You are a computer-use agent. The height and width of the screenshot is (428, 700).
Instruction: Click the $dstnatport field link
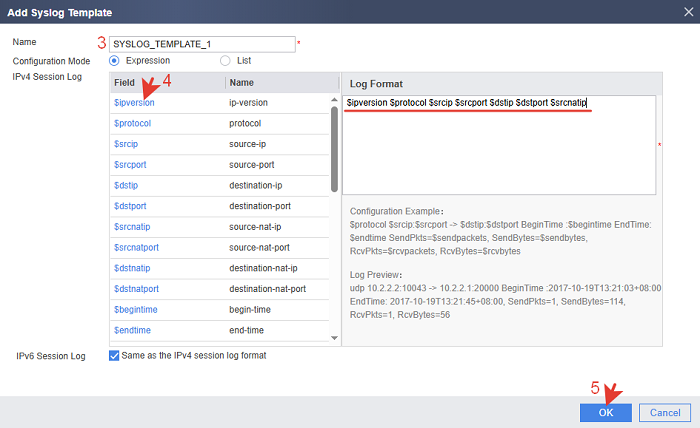click(x=137, y=288)
